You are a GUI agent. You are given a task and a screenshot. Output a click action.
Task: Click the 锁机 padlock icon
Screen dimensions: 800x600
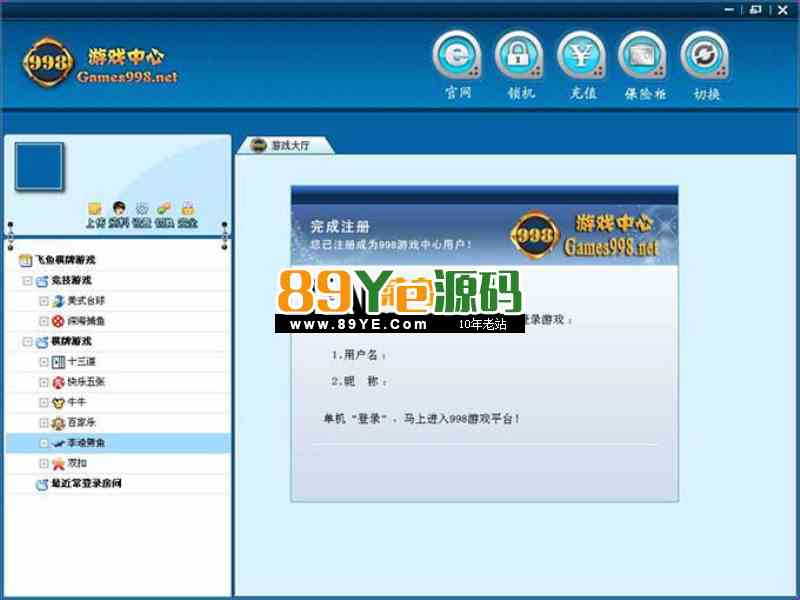click(518, 56)
